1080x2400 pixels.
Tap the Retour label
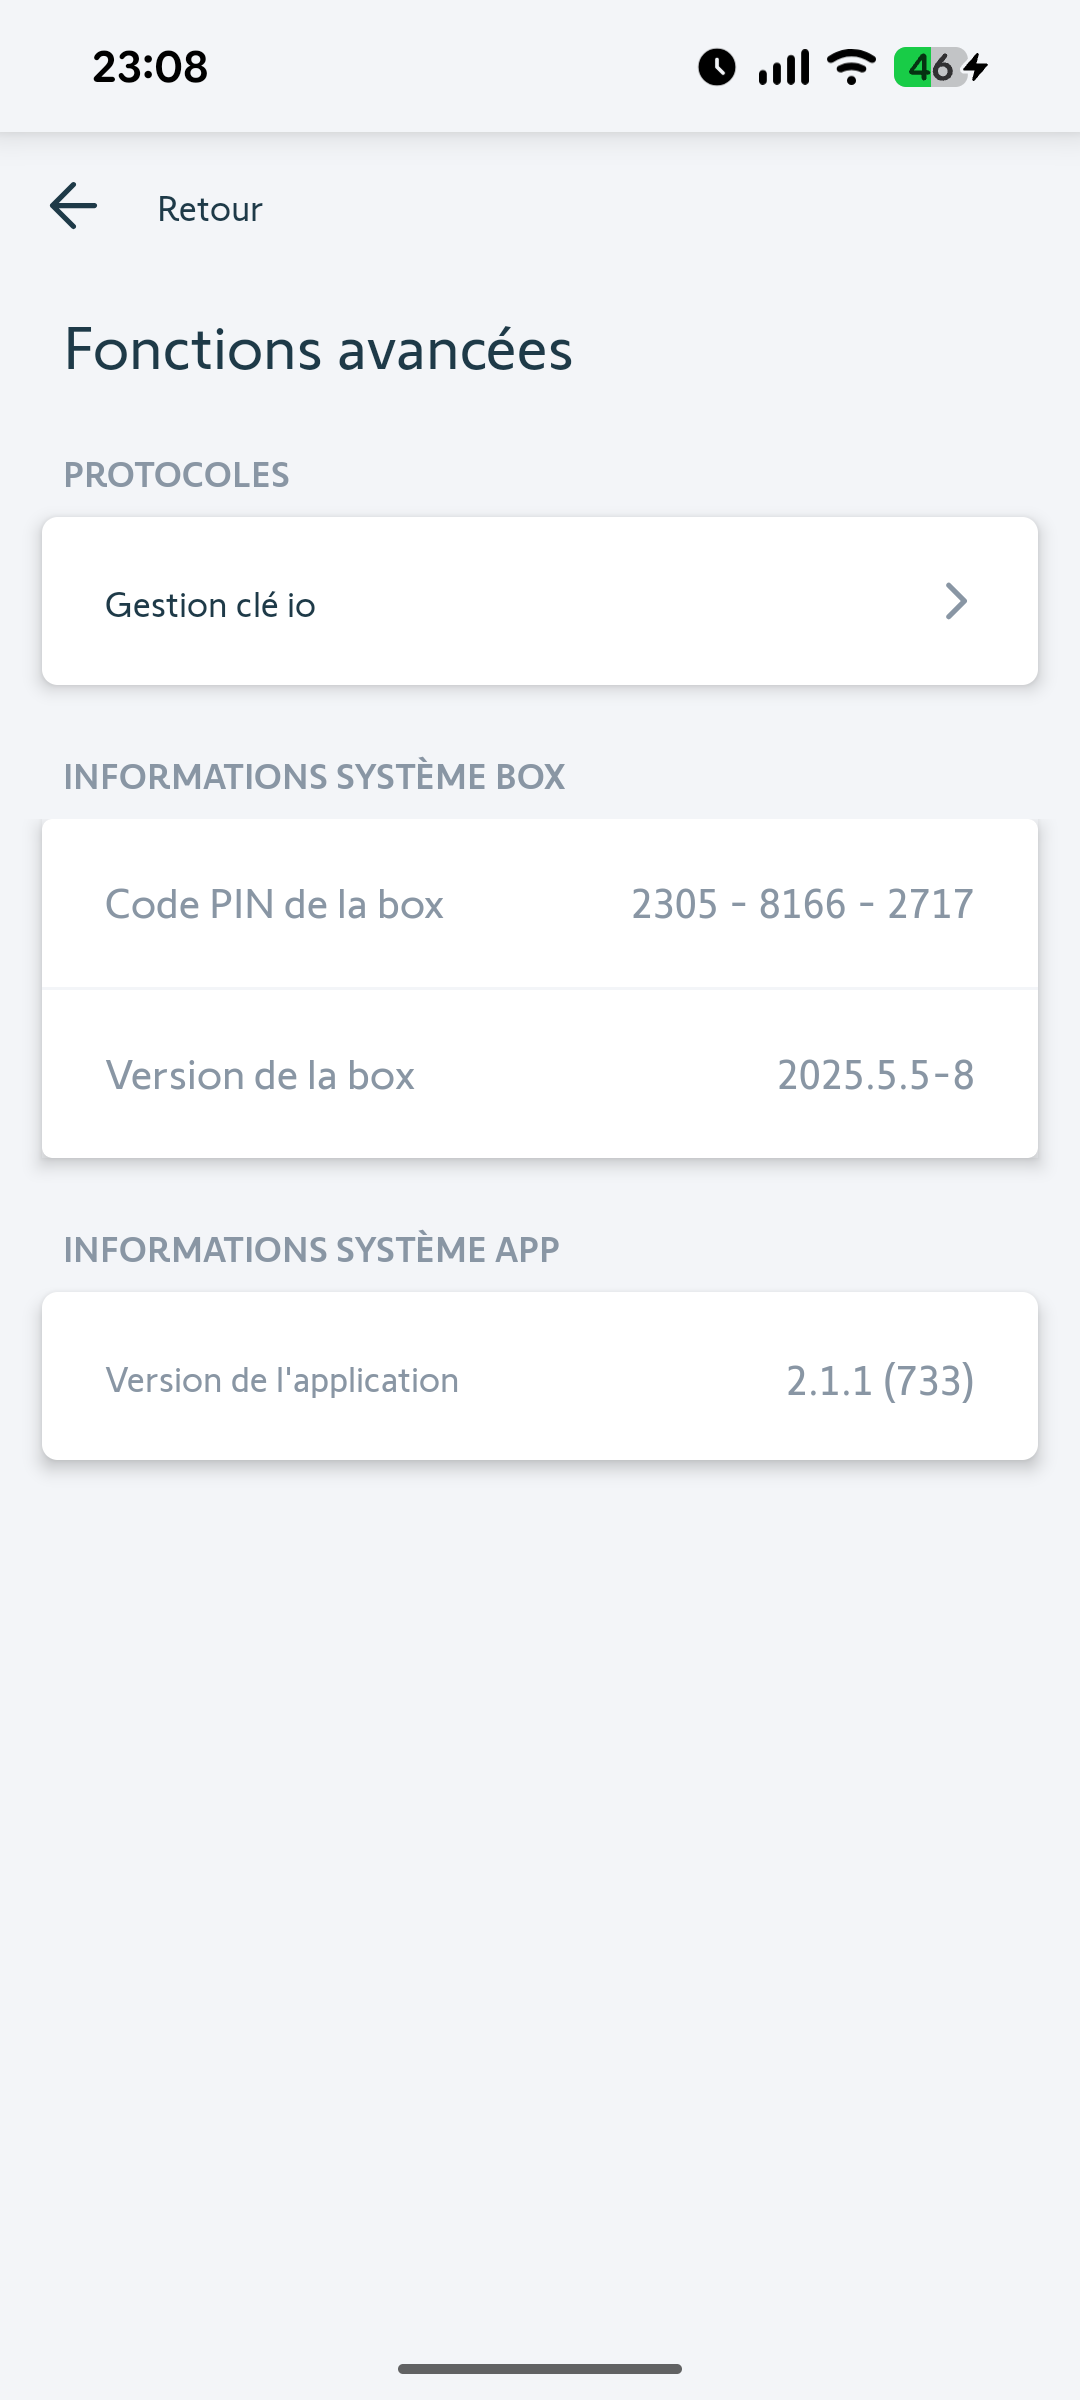[x=210, y=209]
